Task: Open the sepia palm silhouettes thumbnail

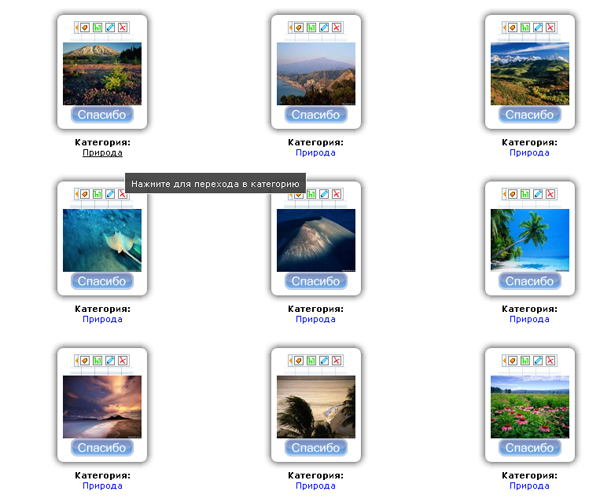Action: pyautogui.click(x=316, y=407)
